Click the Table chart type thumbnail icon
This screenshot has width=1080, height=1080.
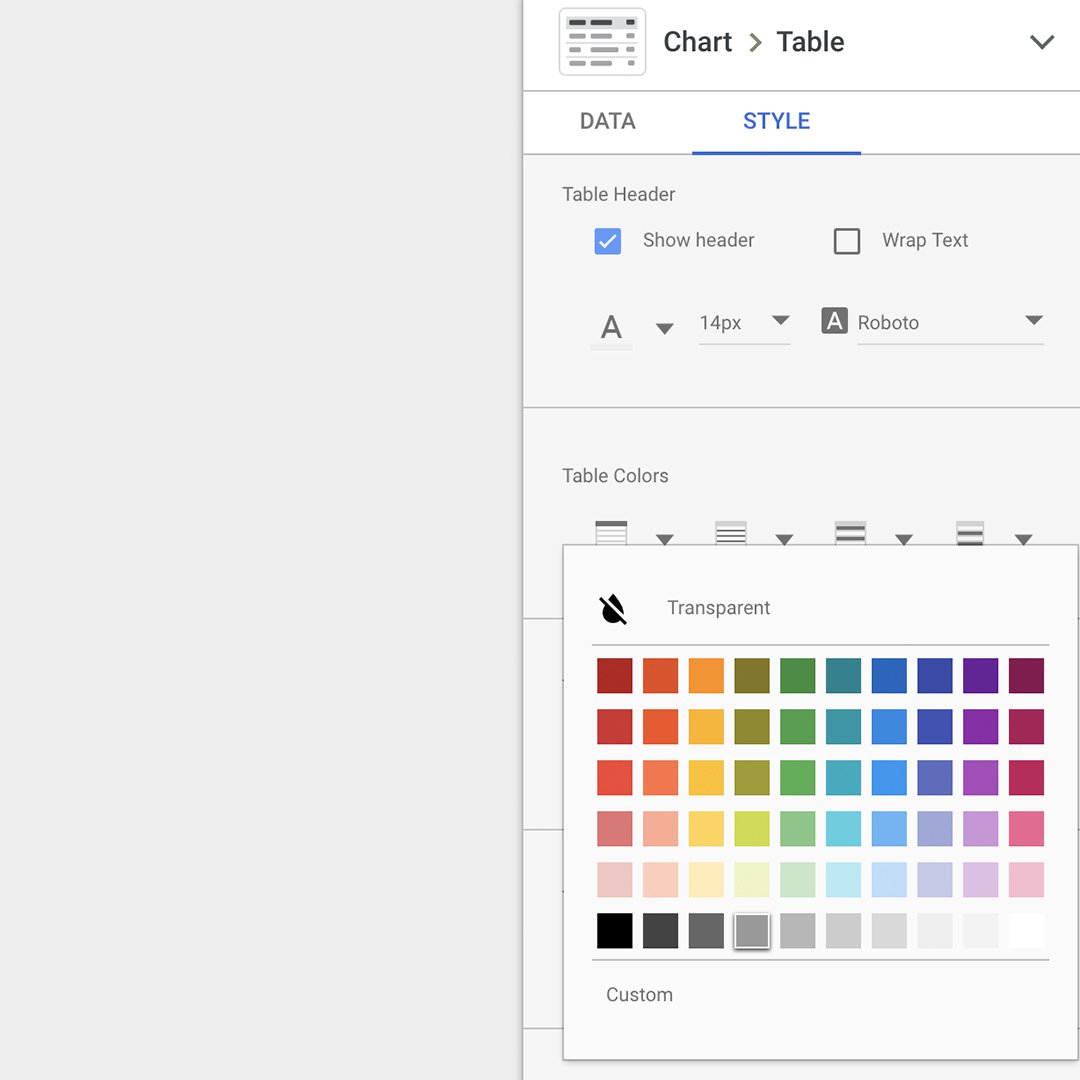[602, 42]
